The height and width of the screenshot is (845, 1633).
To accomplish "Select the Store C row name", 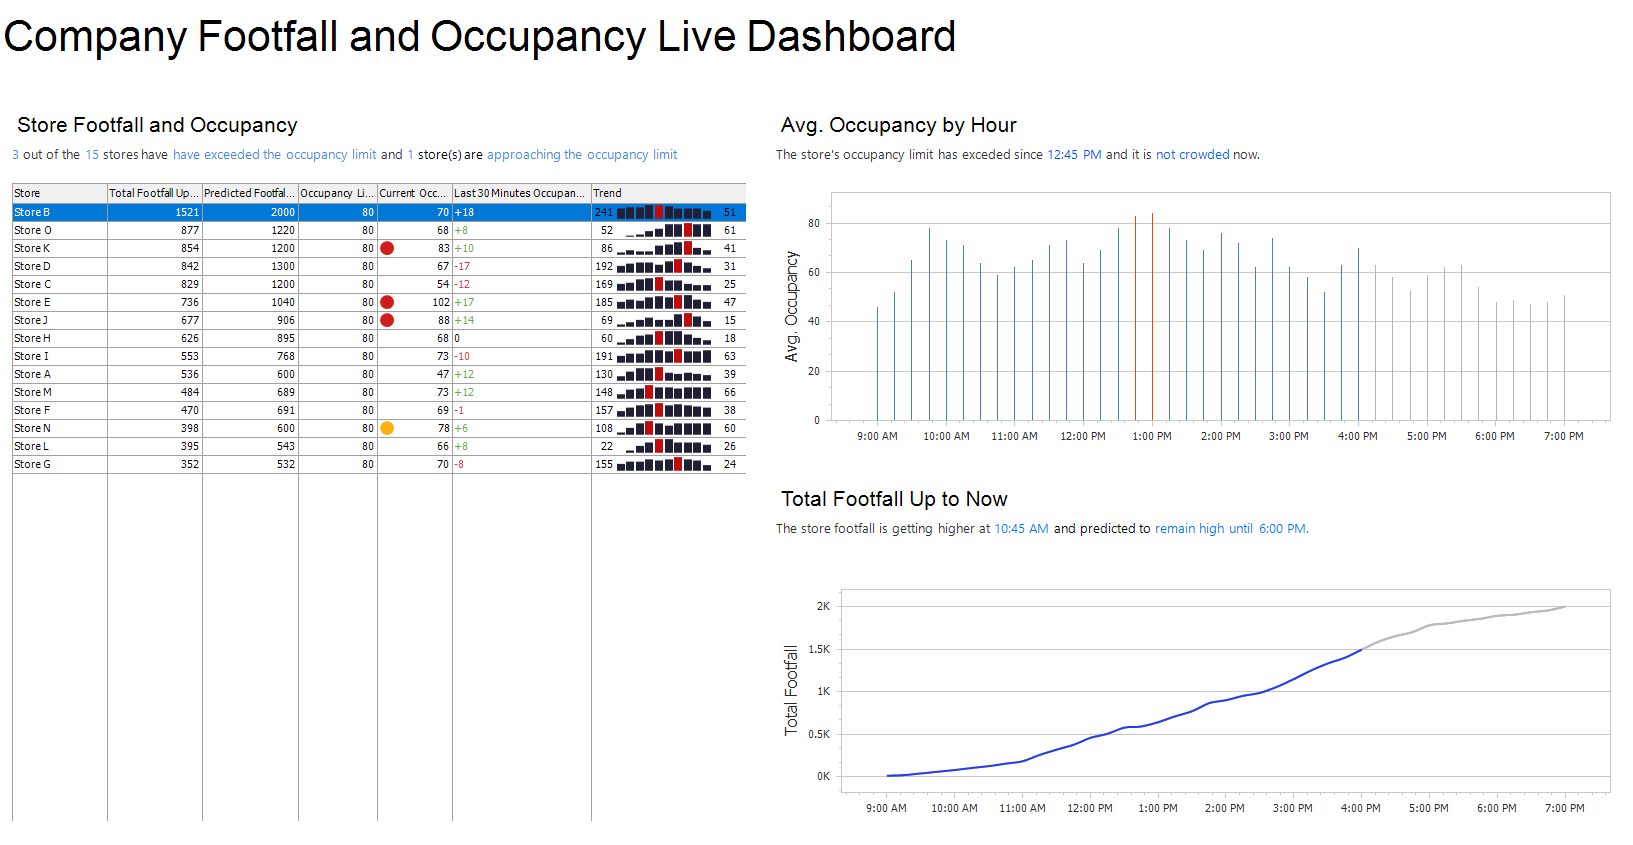I will pos(32,284).
